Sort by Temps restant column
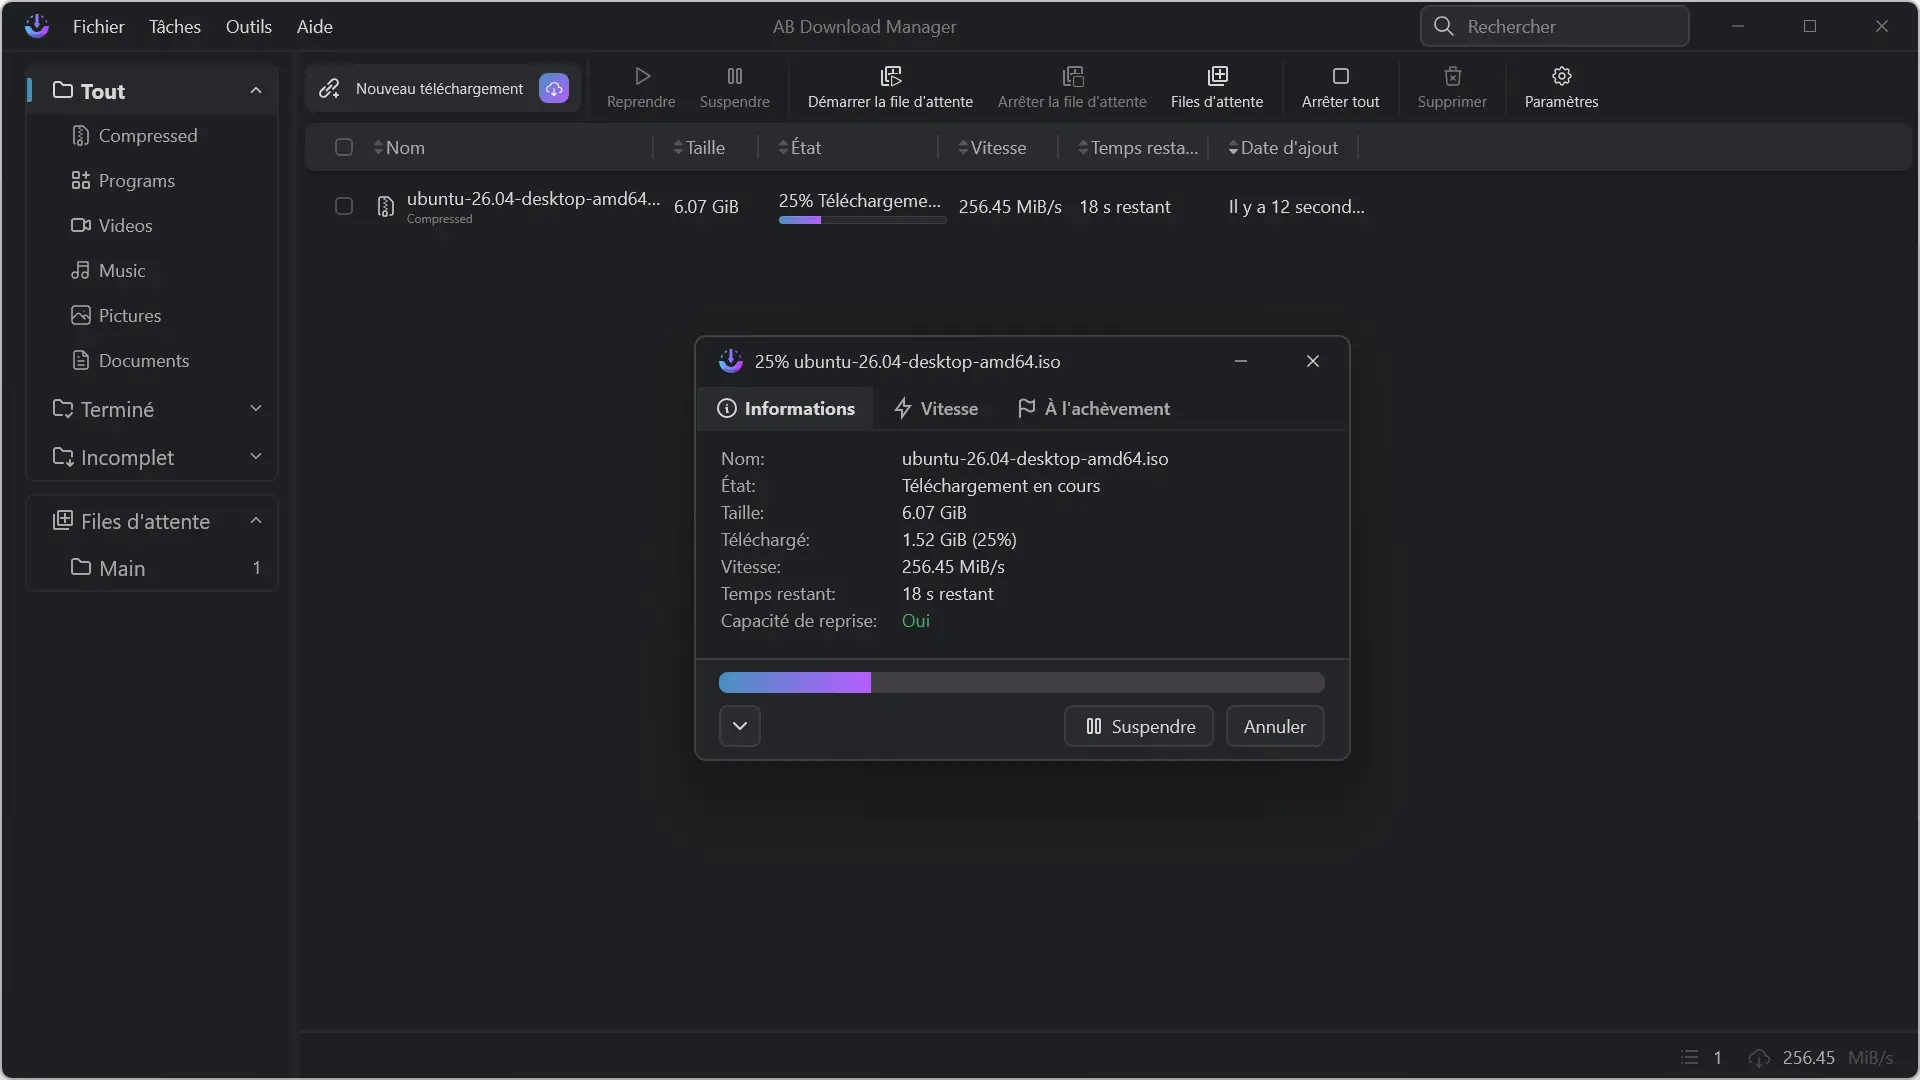This screenshot has height=1080, width=1920. 1138,147
